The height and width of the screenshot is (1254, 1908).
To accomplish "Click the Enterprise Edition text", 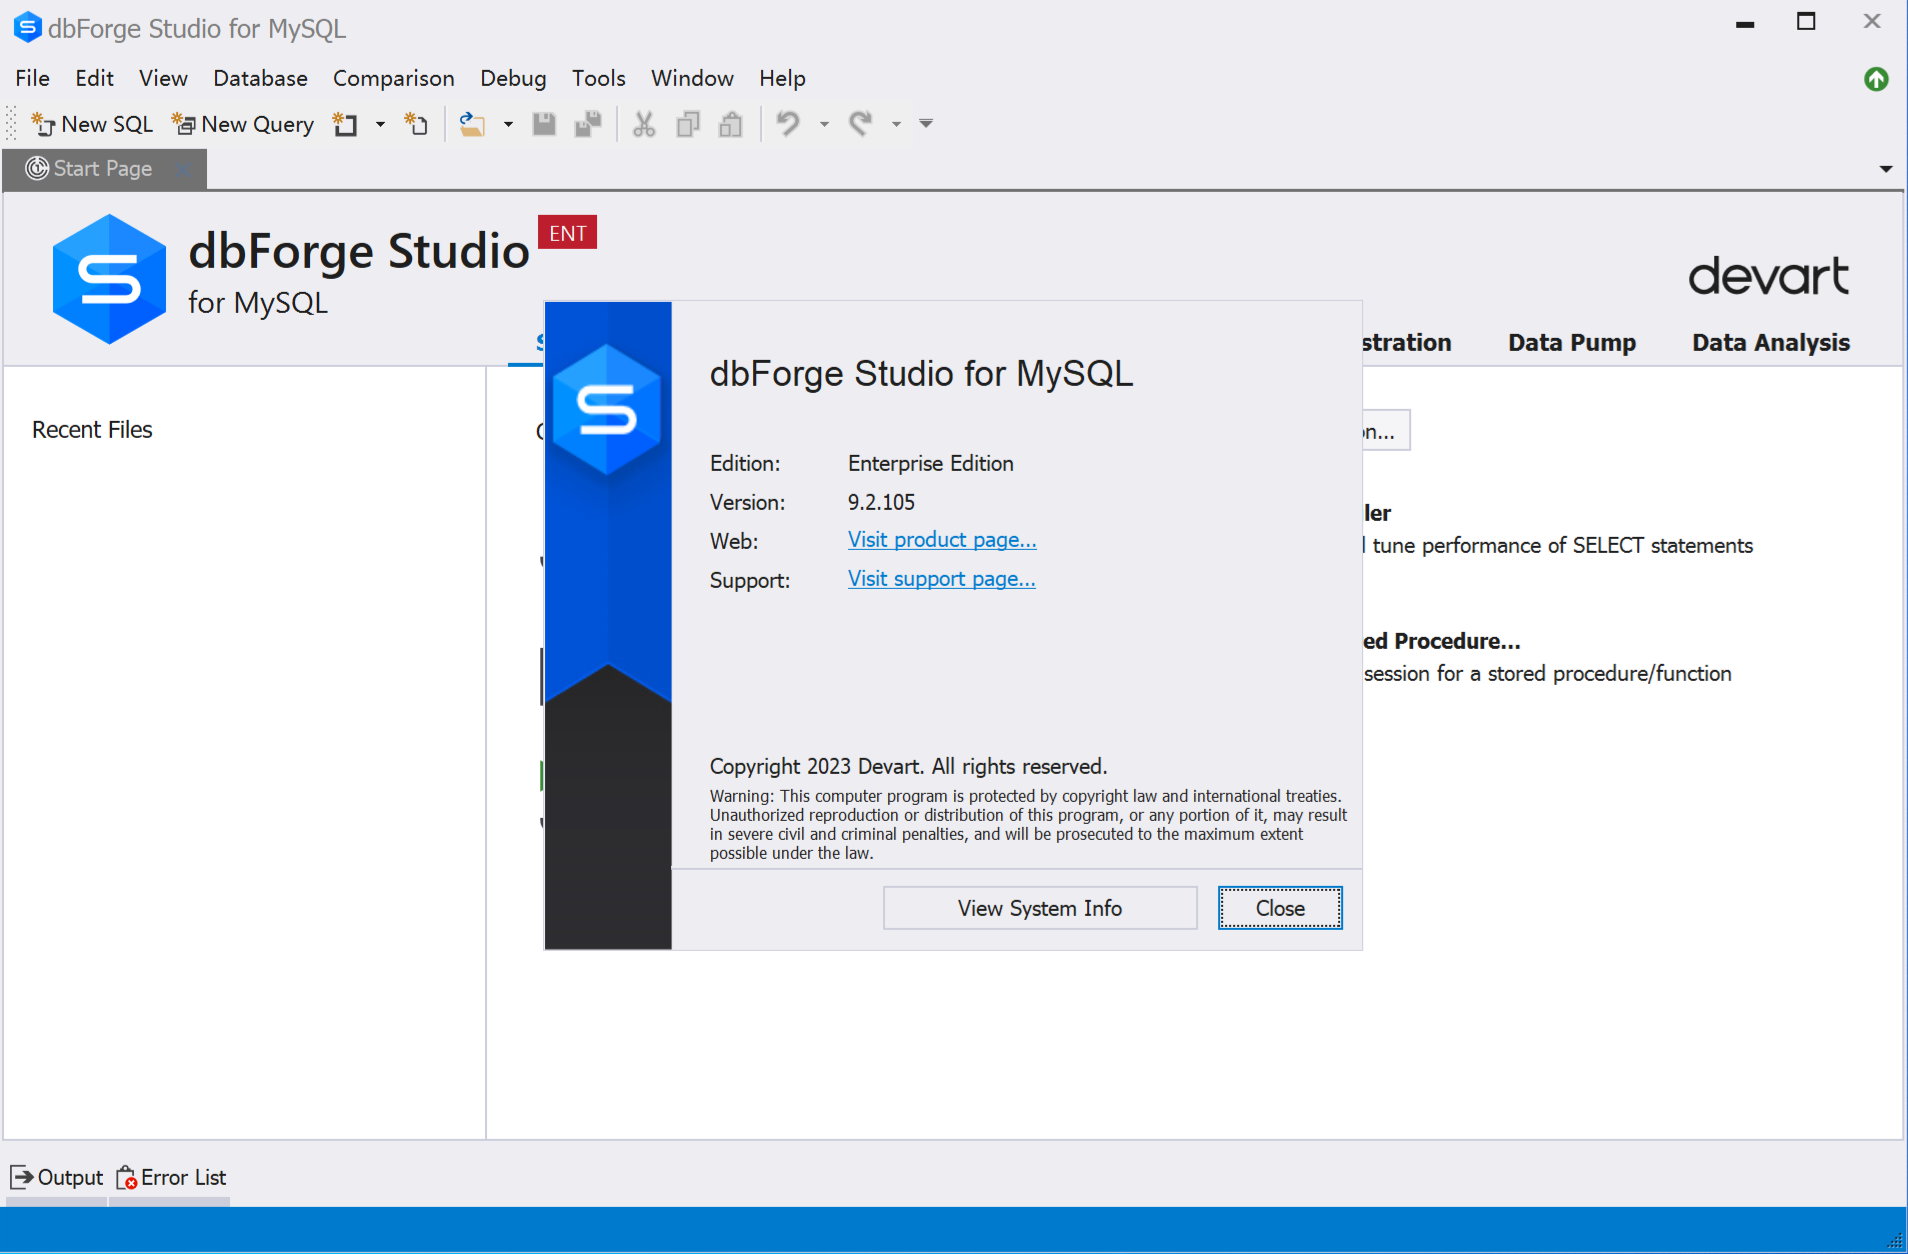I will pyautogui.click(x=930, y=463).
